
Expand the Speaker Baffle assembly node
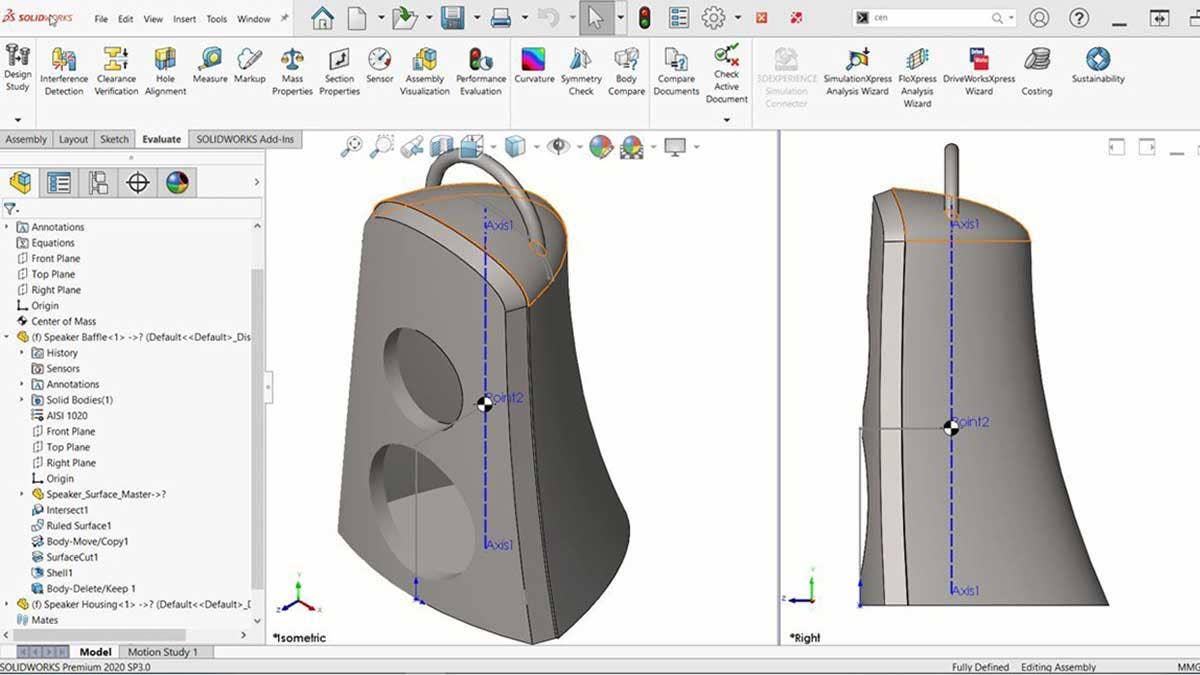pyautogui.click(x=7, y=337)
